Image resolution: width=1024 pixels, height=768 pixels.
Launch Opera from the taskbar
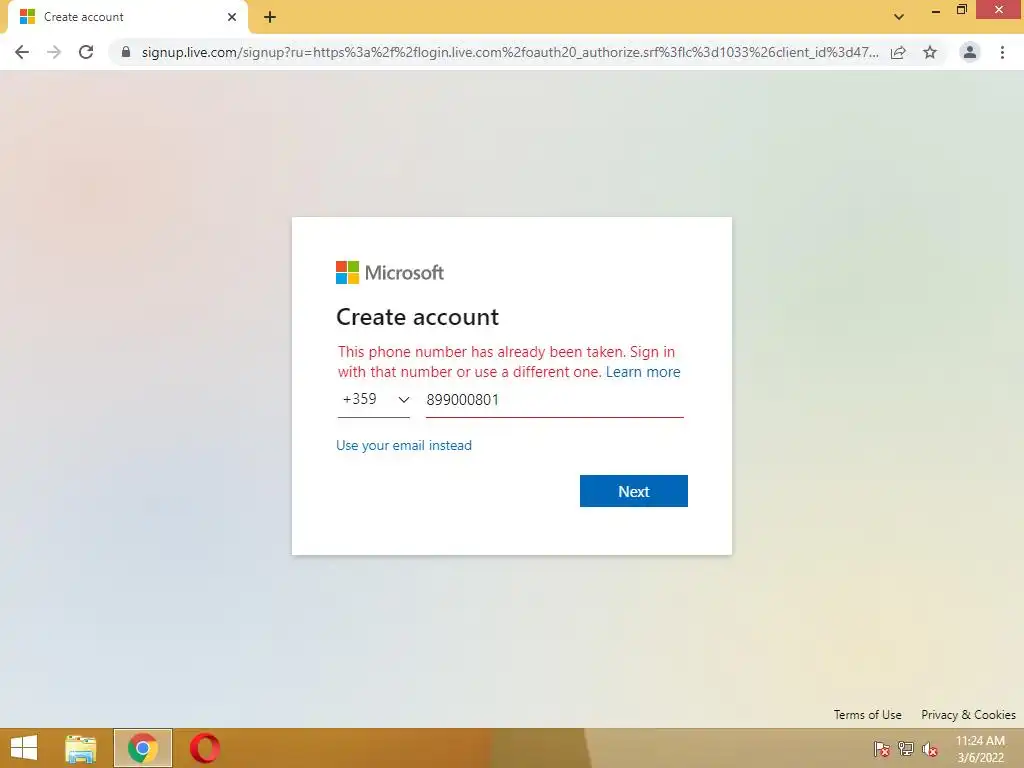point(204,748)
